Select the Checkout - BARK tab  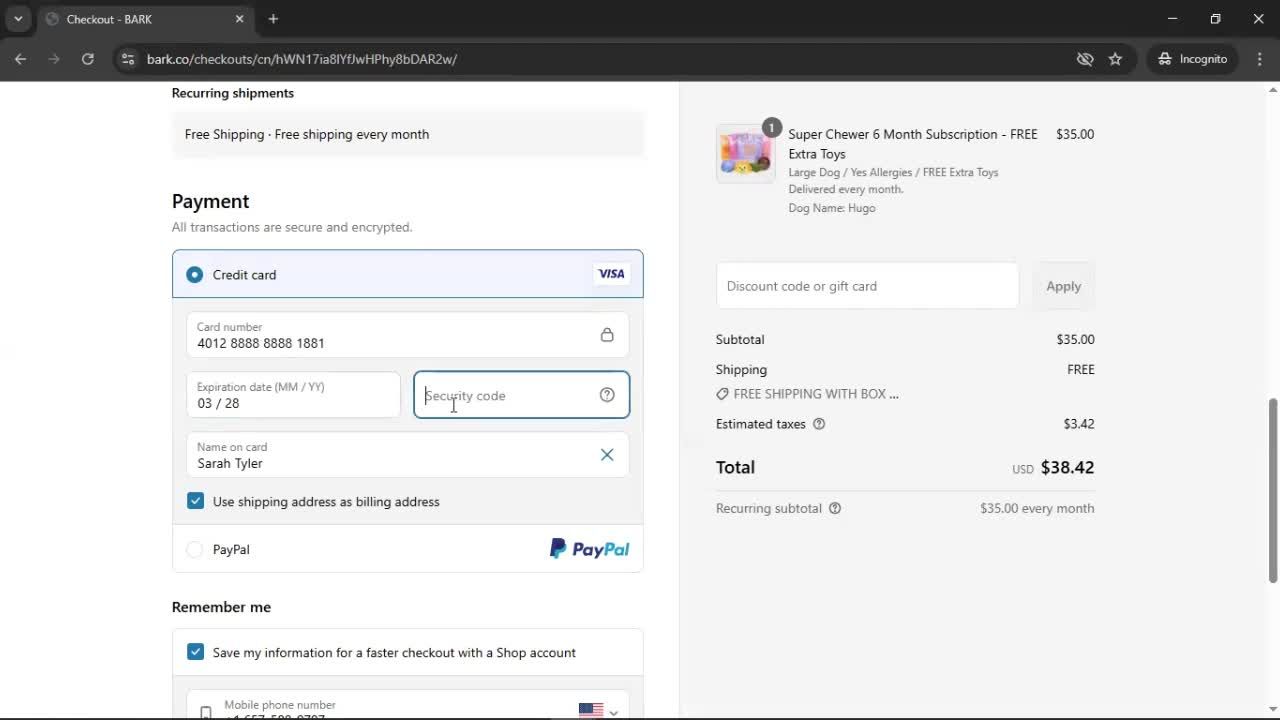[144, 19]
